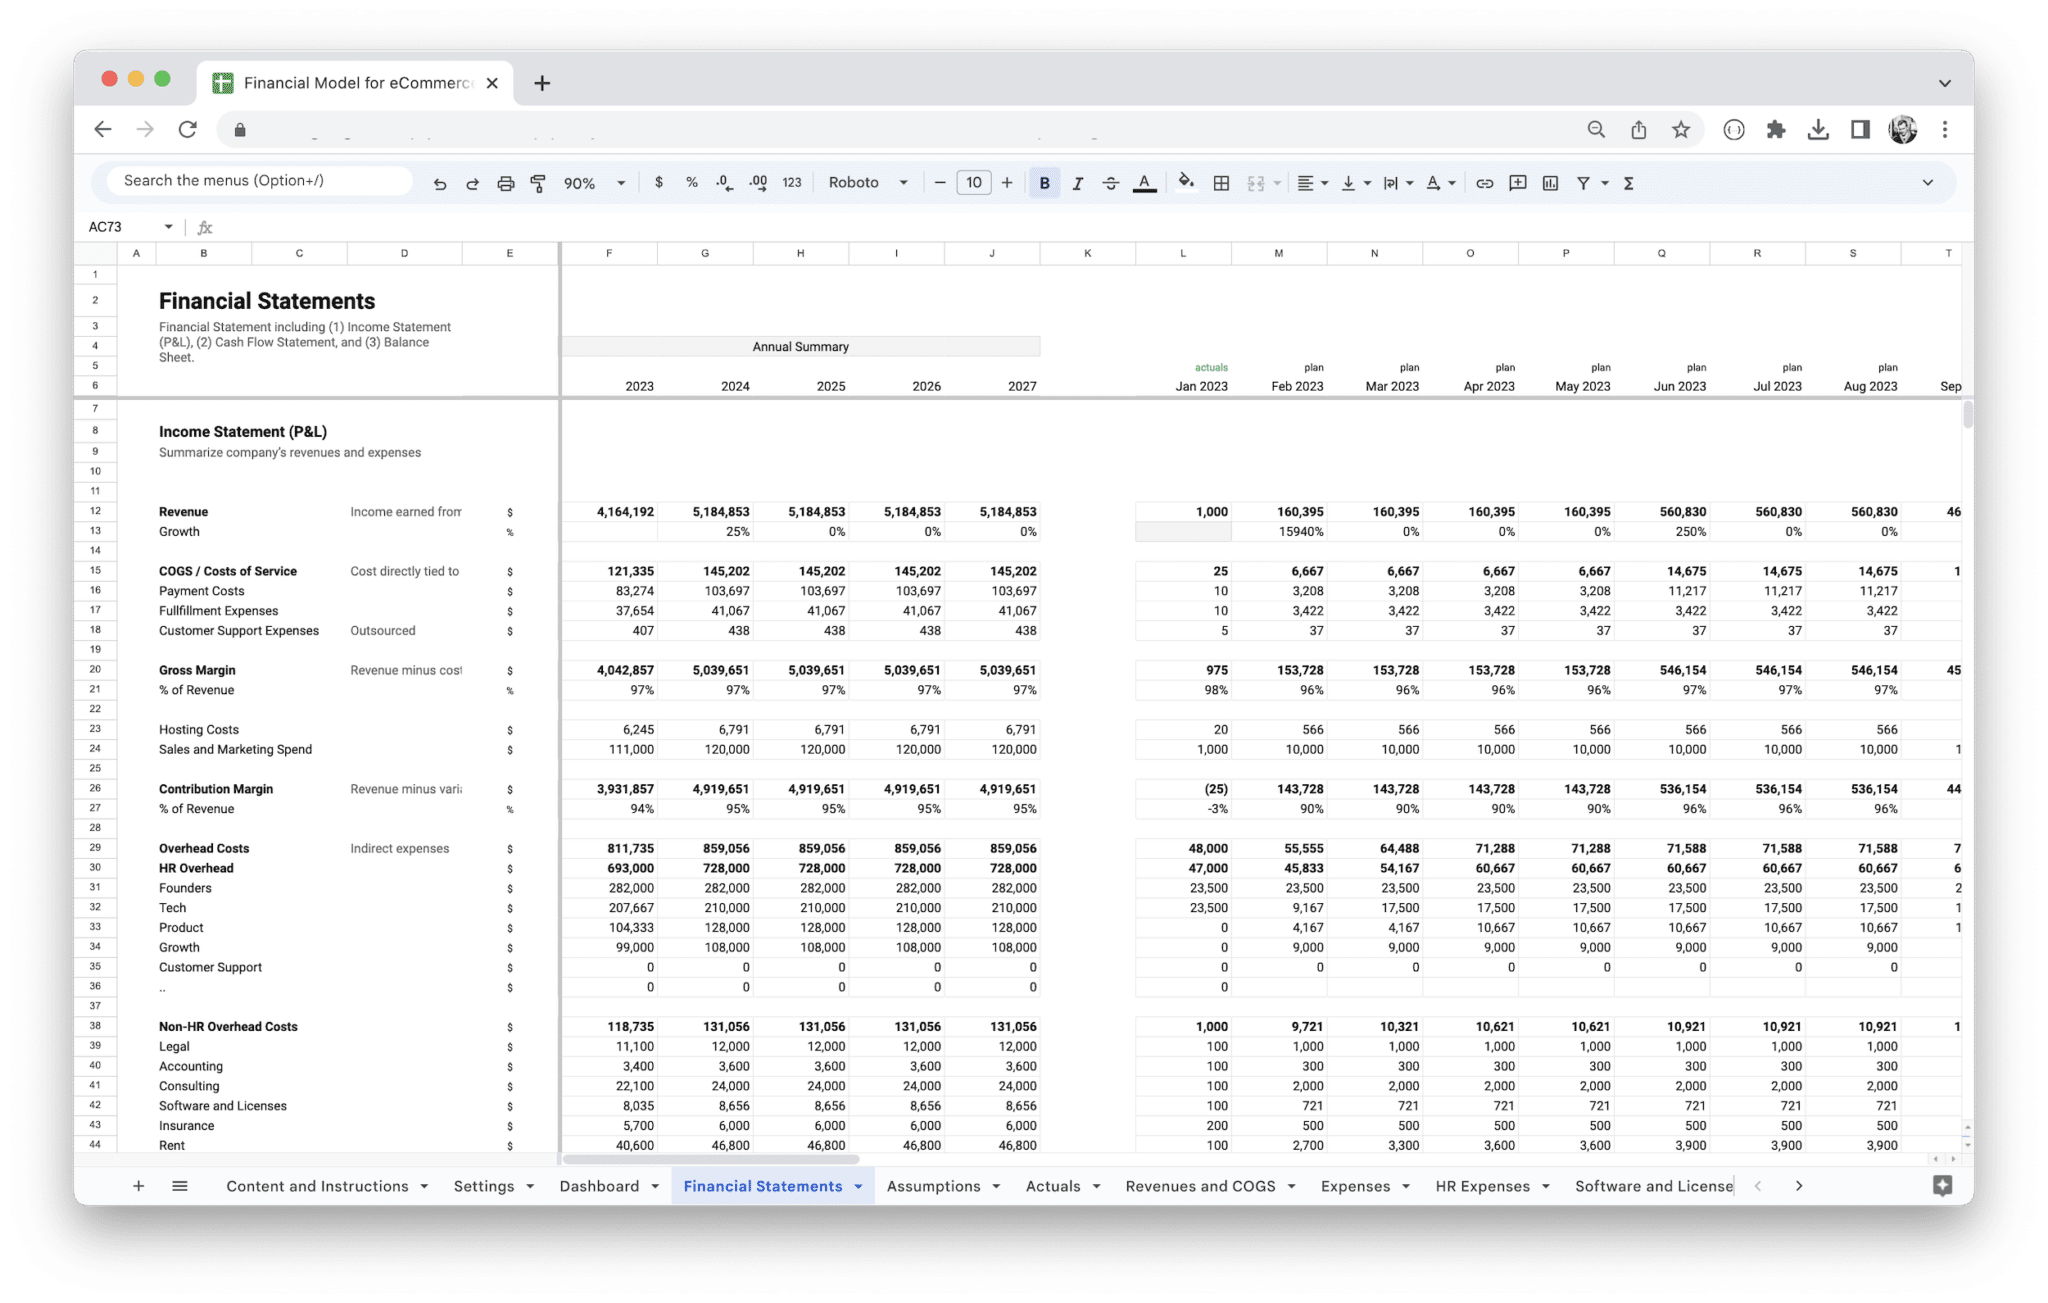Format selection as currency
The height and width of the screenshot is (1303, 2048).
tap(659, 182)
